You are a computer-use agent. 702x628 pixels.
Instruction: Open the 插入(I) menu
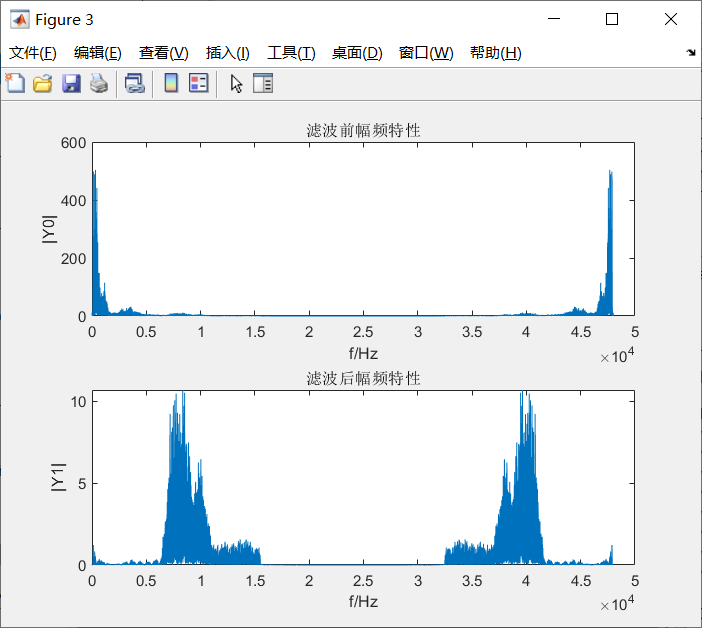(x=227, y=53)
